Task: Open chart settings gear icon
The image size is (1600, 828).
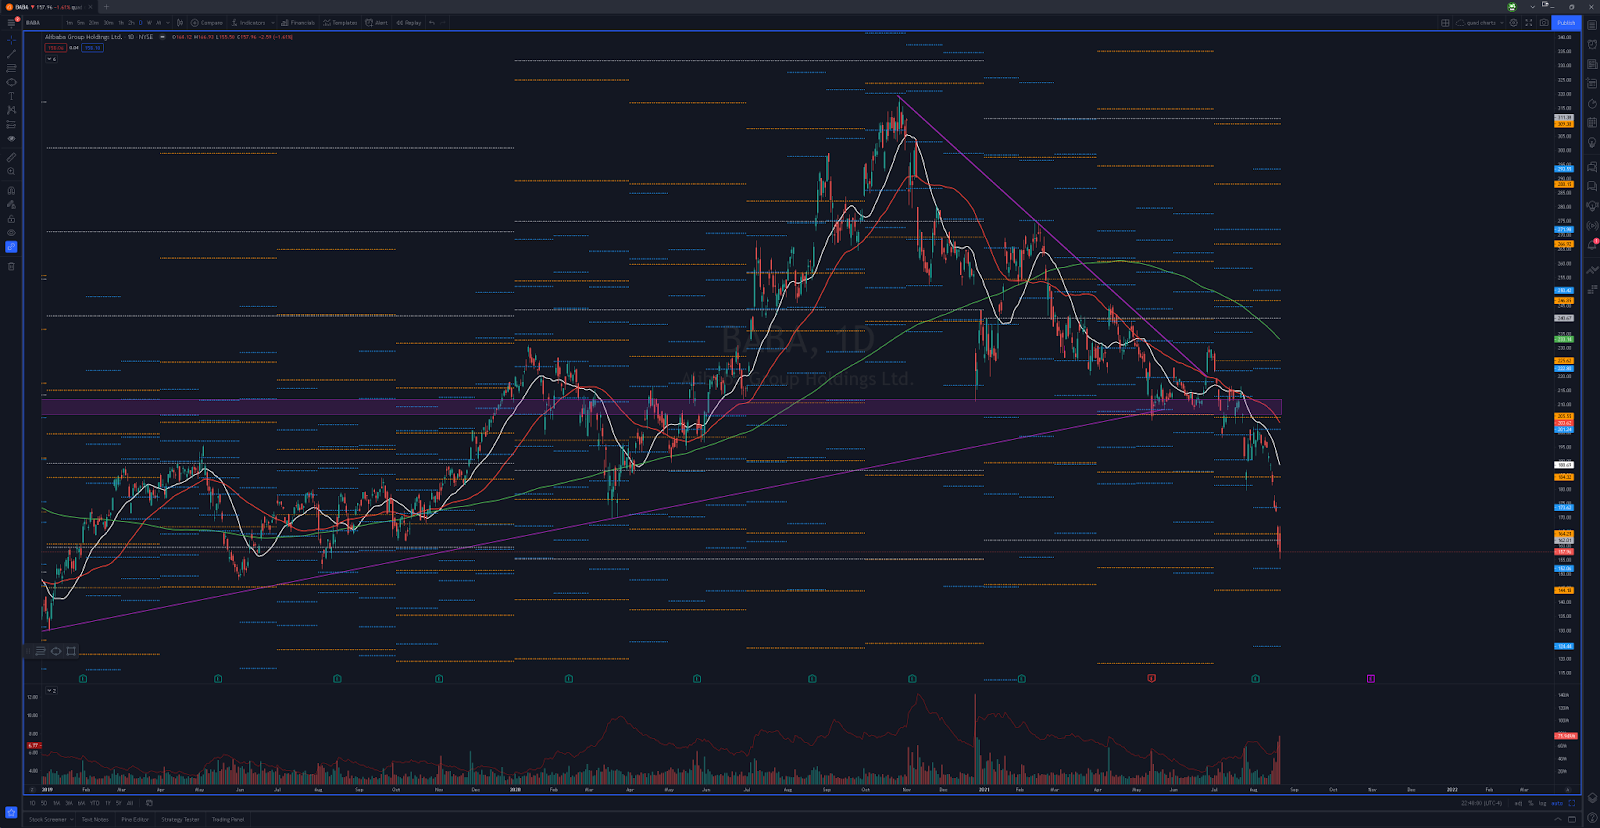Action: 1514,23
